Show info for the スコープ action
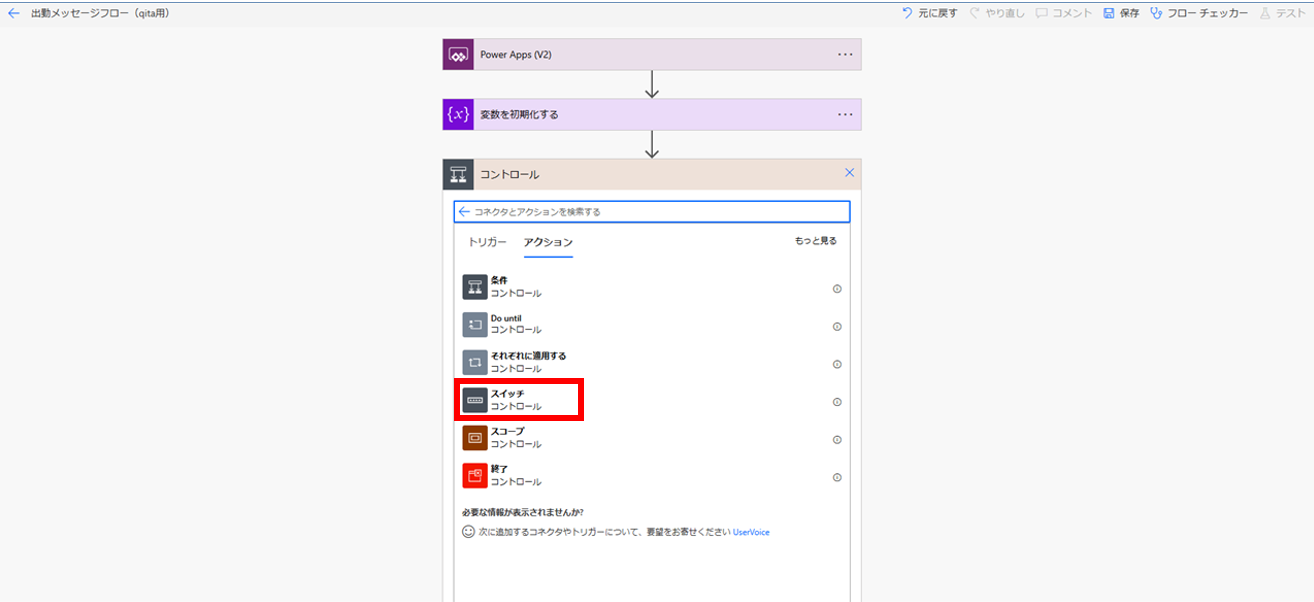This screenshot has width=1314, height=602. pyautogui.click(x=837, y=440)
